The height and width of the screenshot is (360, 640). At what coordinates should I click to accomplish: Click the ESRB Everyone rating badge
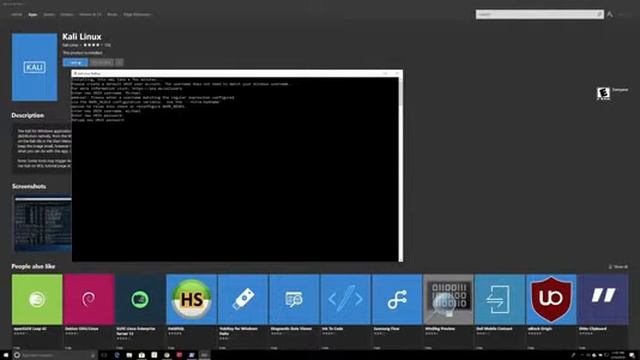coord(603,93)
